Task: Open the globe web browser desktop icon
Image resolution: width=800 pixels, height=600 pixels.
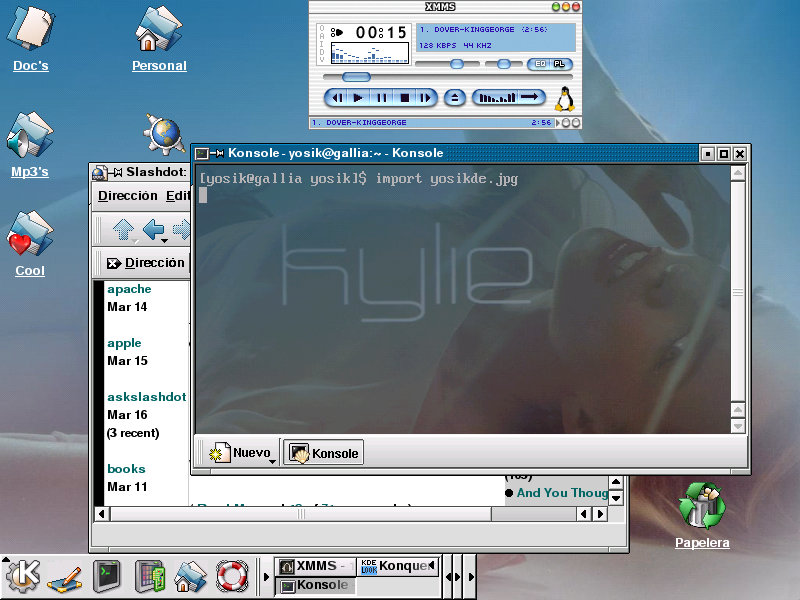Action: coord(164,134)
